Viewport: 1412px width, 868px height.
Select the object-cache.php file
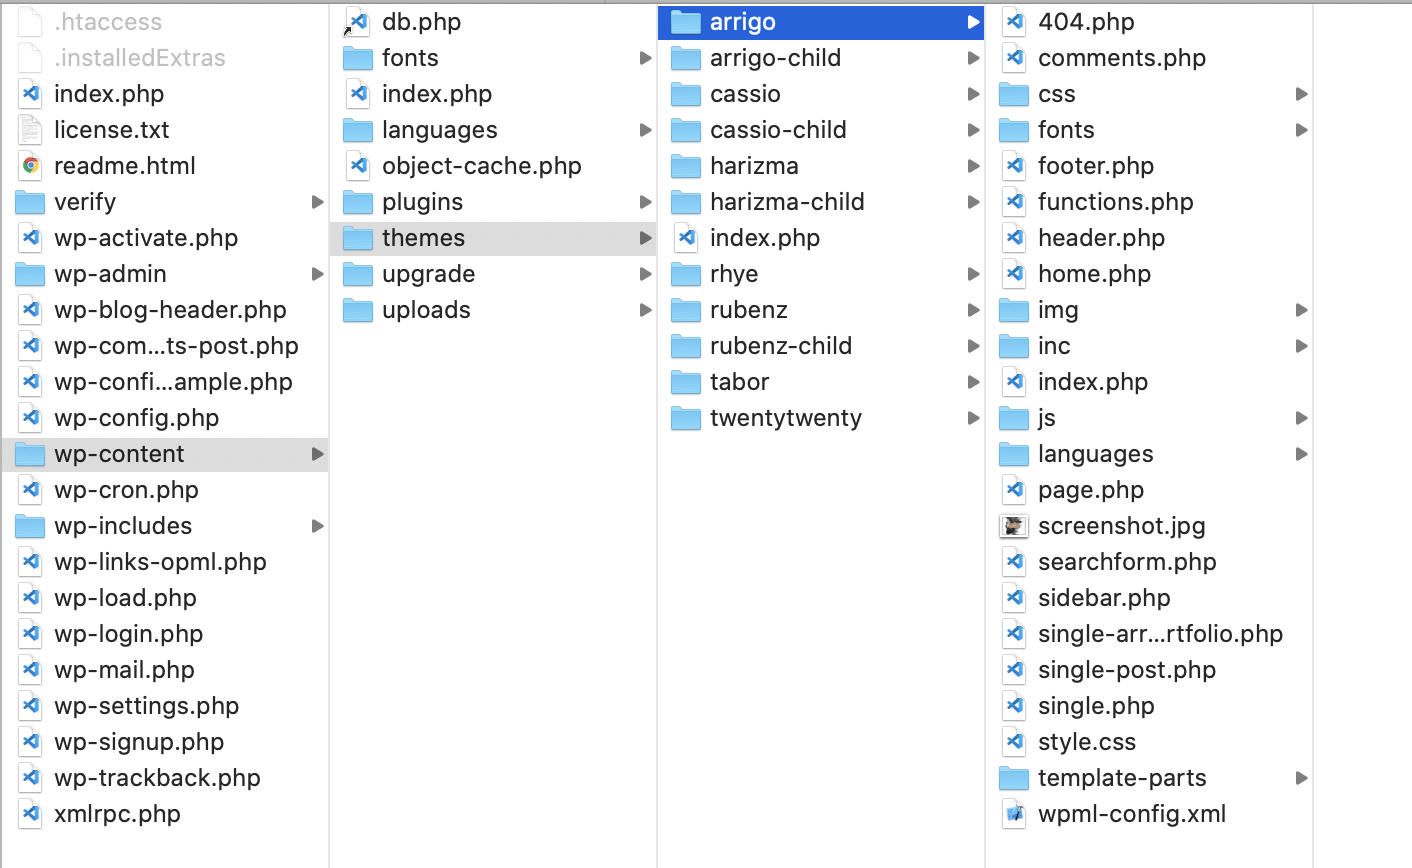click(481, 166)
